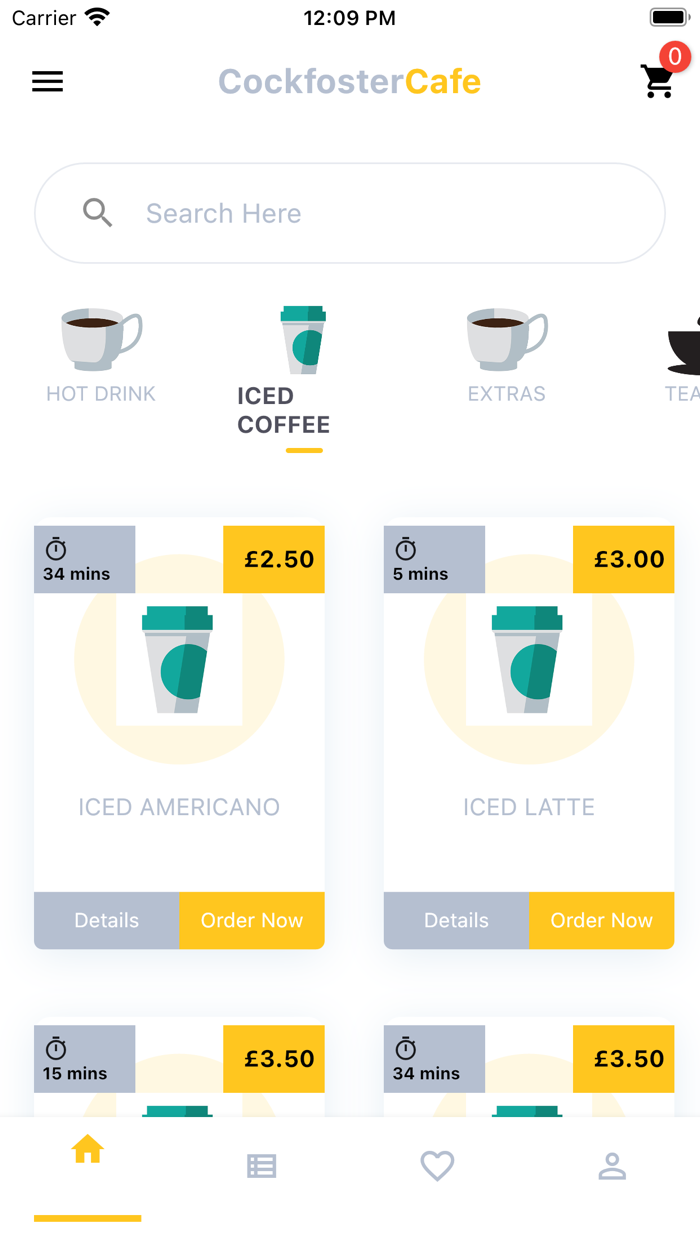The image size is (700, 1244).
Task: Click the search magnifier icon
Action: point(98,212)
